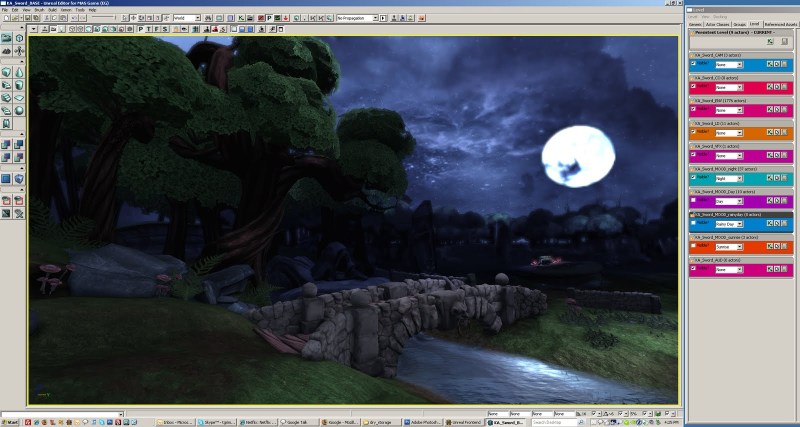Show the KA_Sword_MOOD_sunrise level
This screenshot has width=800, height=427.
(x=693, y=245)
